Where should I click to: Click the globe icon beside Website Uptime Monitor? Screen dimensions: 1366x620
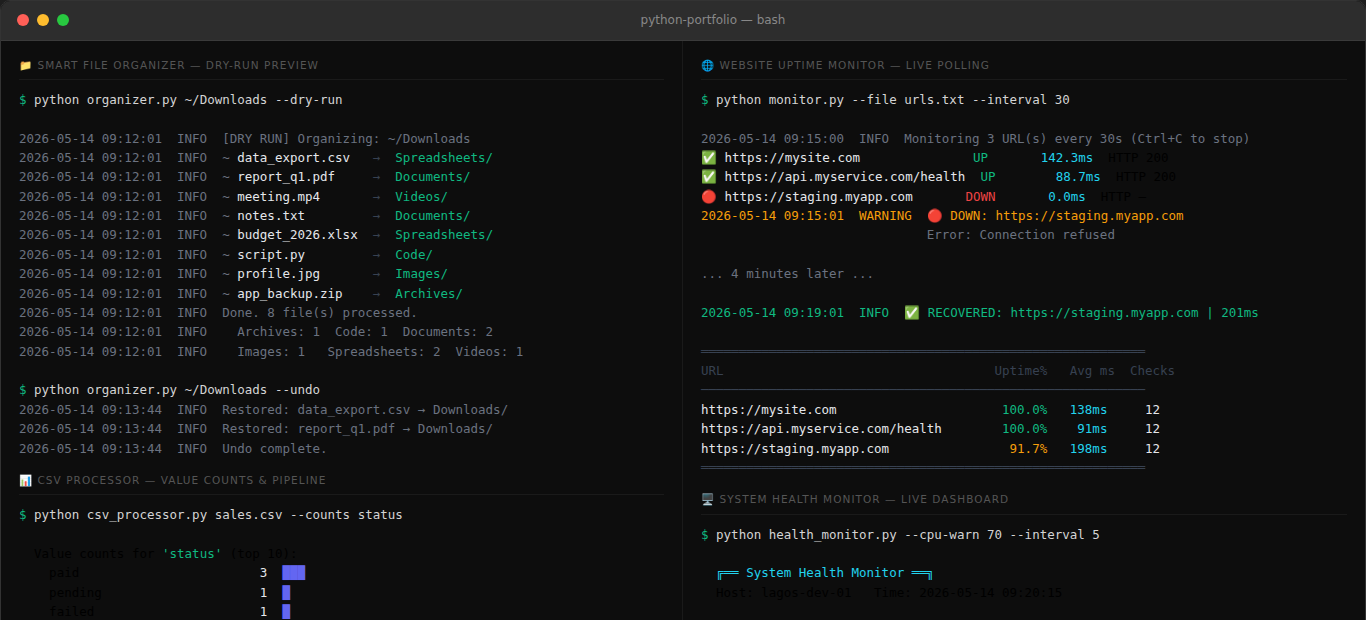(x=708, y=65)
